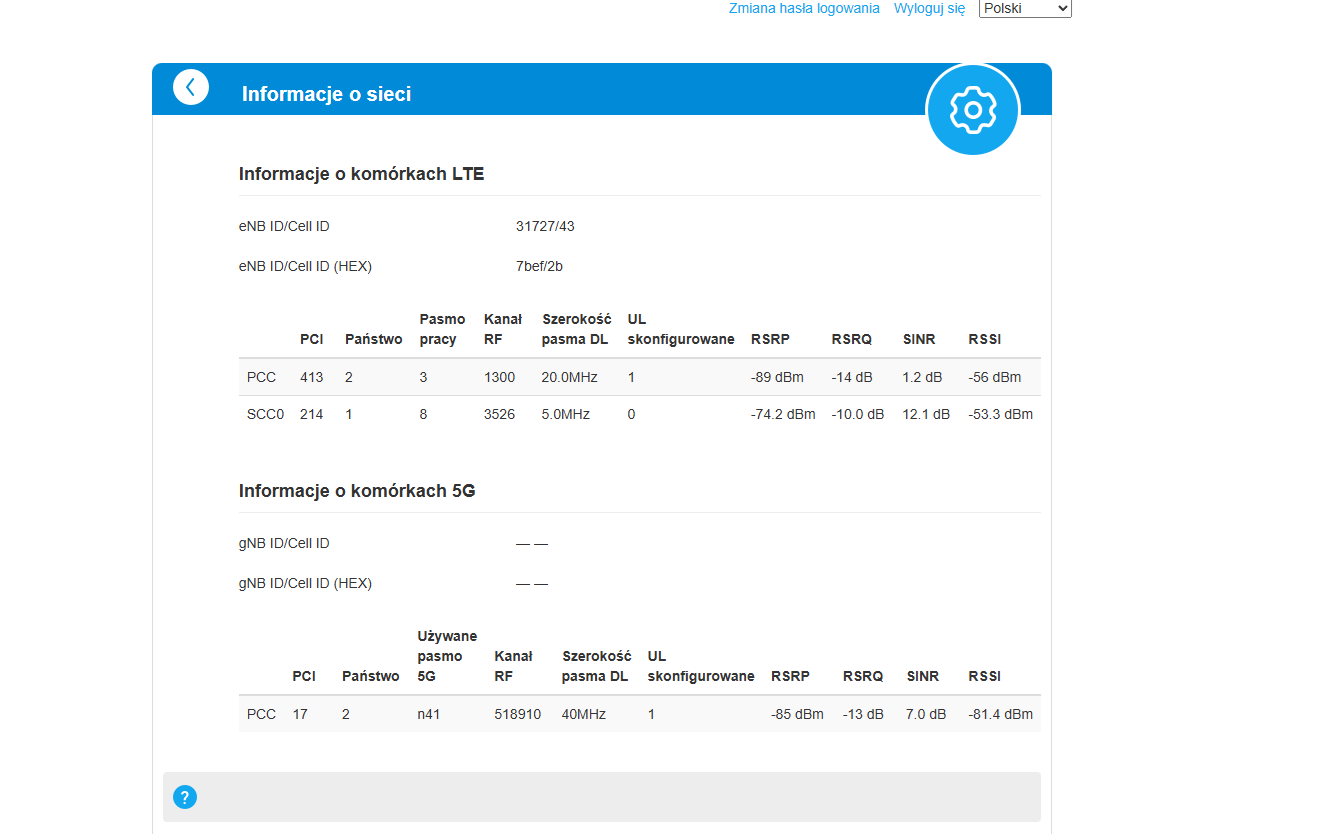Viewport: 1333px width, 834px height.
Task: Click the Używane pasmo 5G column header
Action: pos(447,656)
